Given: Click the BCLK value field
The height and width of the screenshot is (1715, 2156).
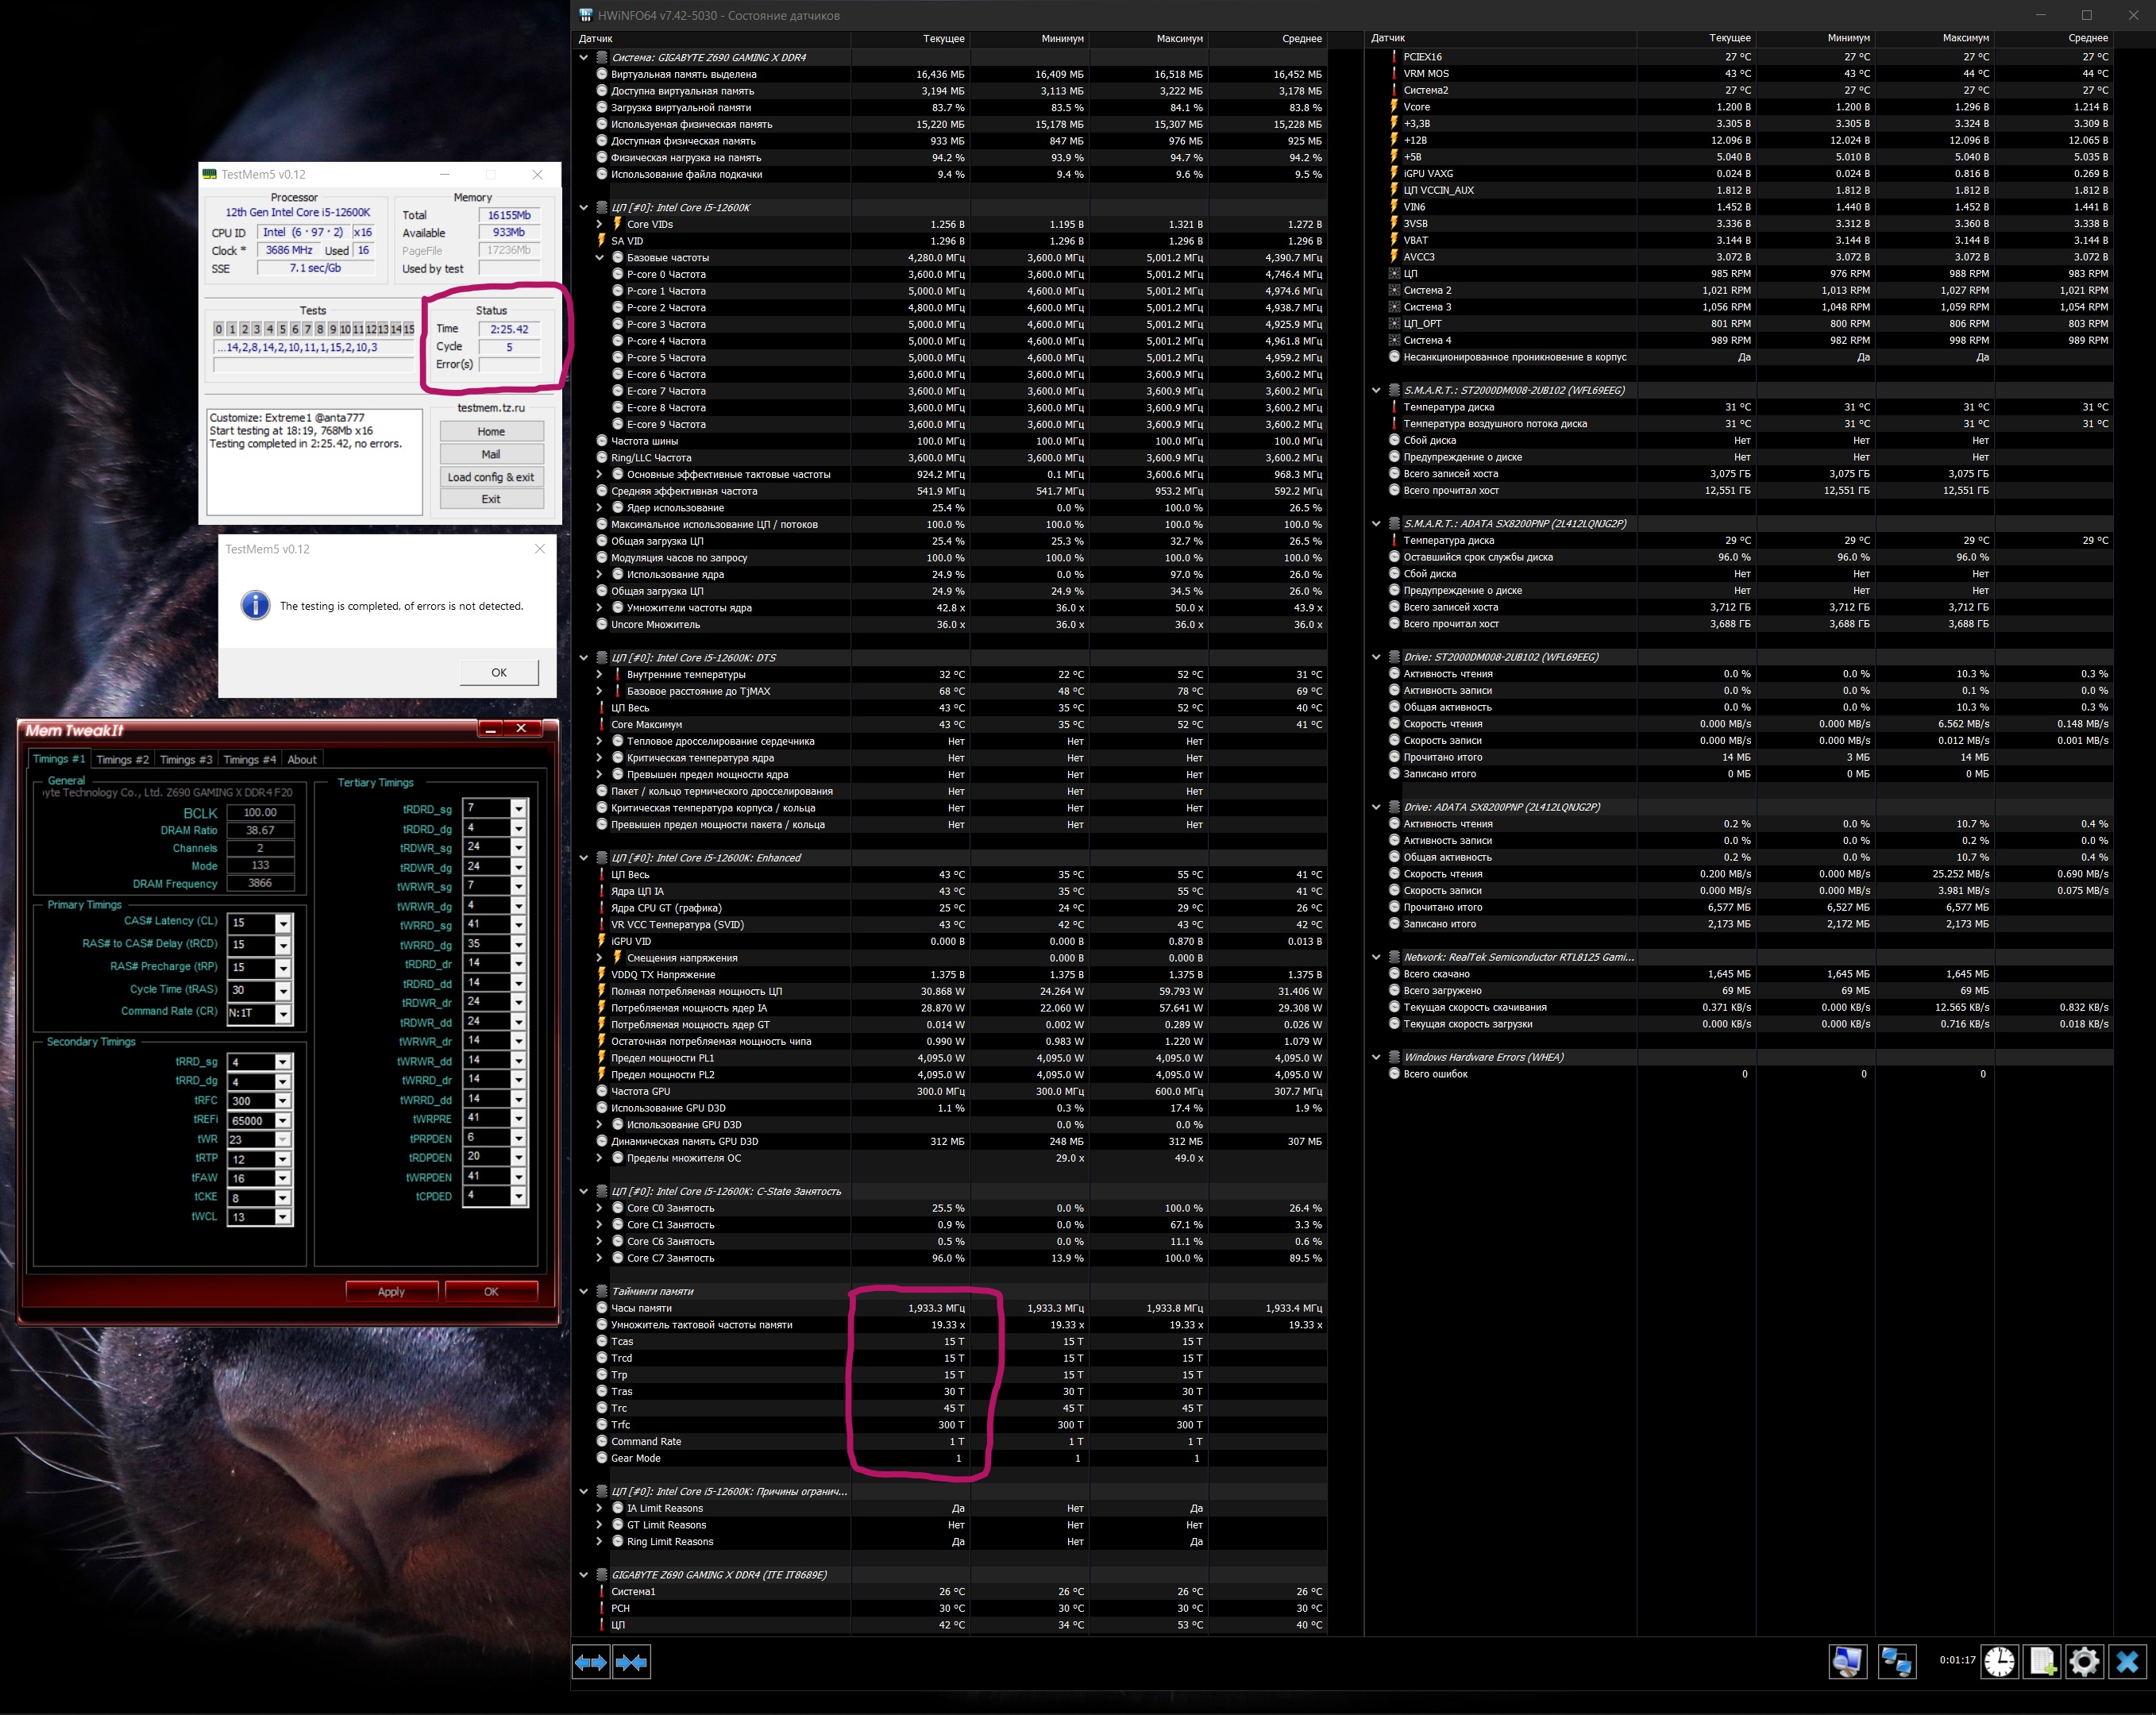Looking at the screenshot, I should point(260,813).
